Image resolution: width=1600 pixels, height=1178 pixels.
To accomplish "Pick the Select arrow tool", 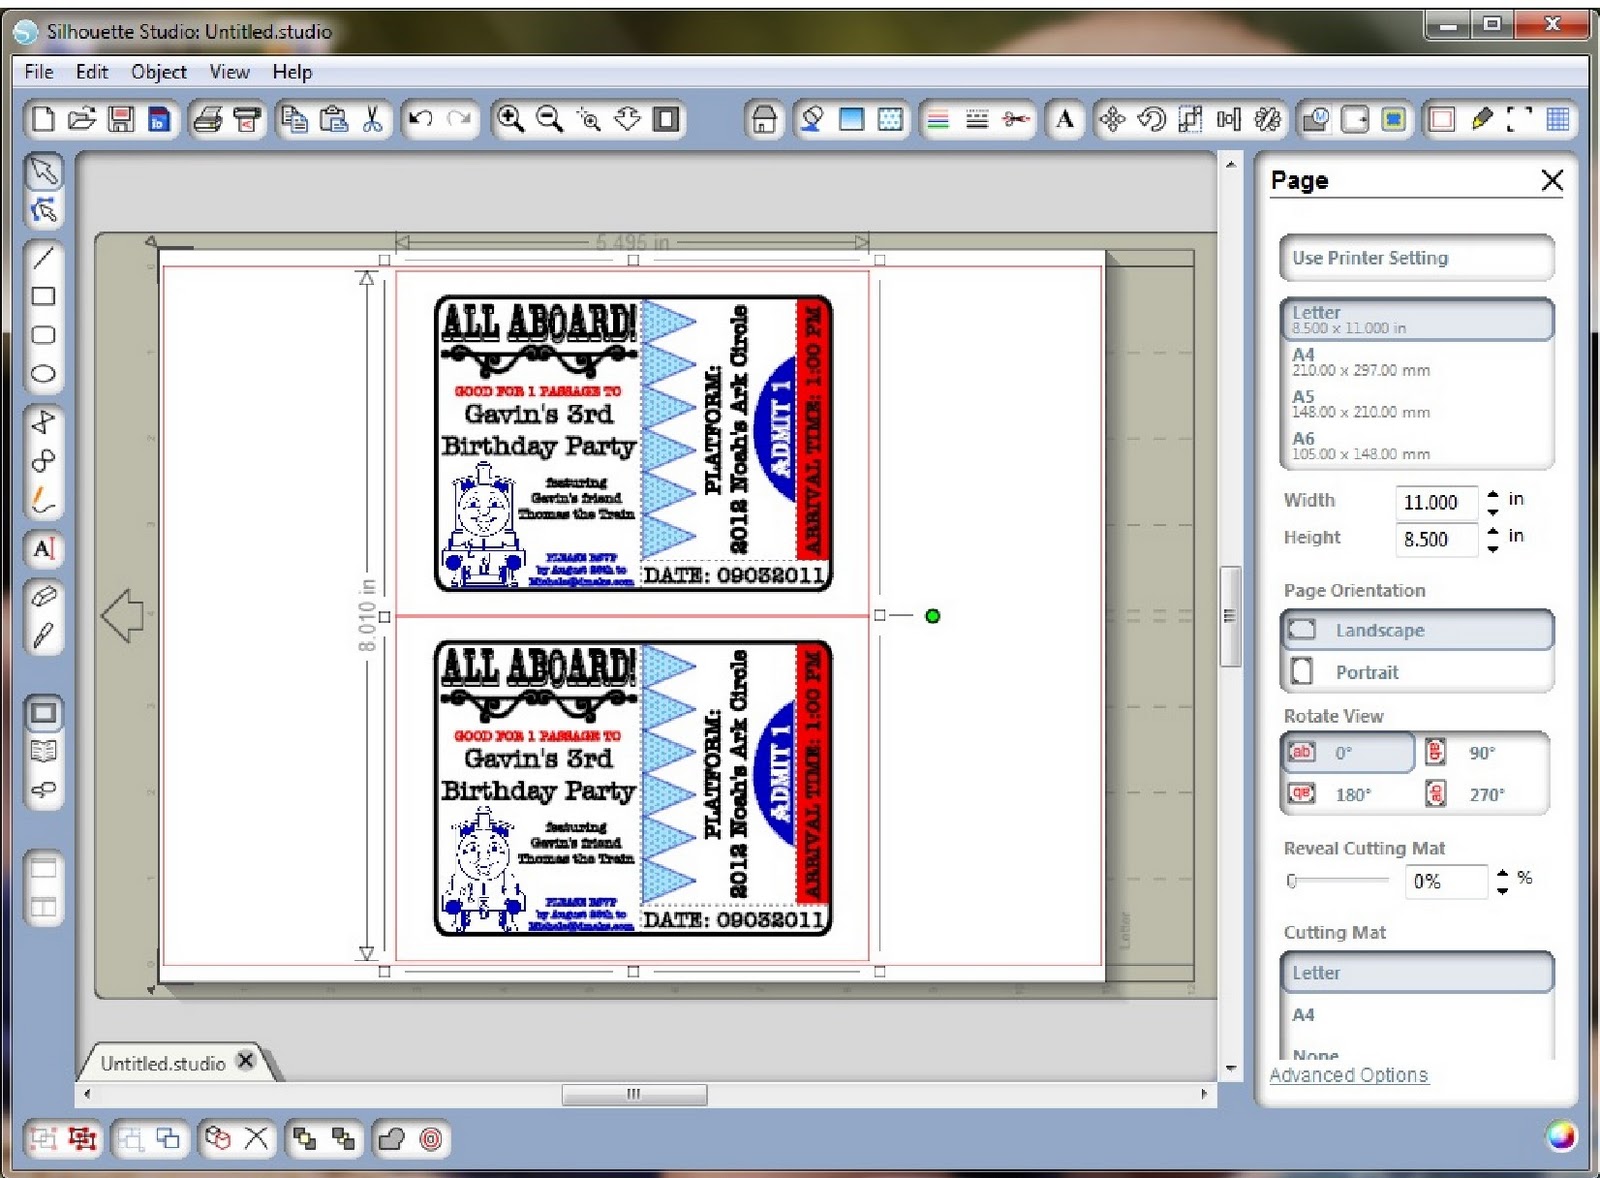I will coord(43,171).
